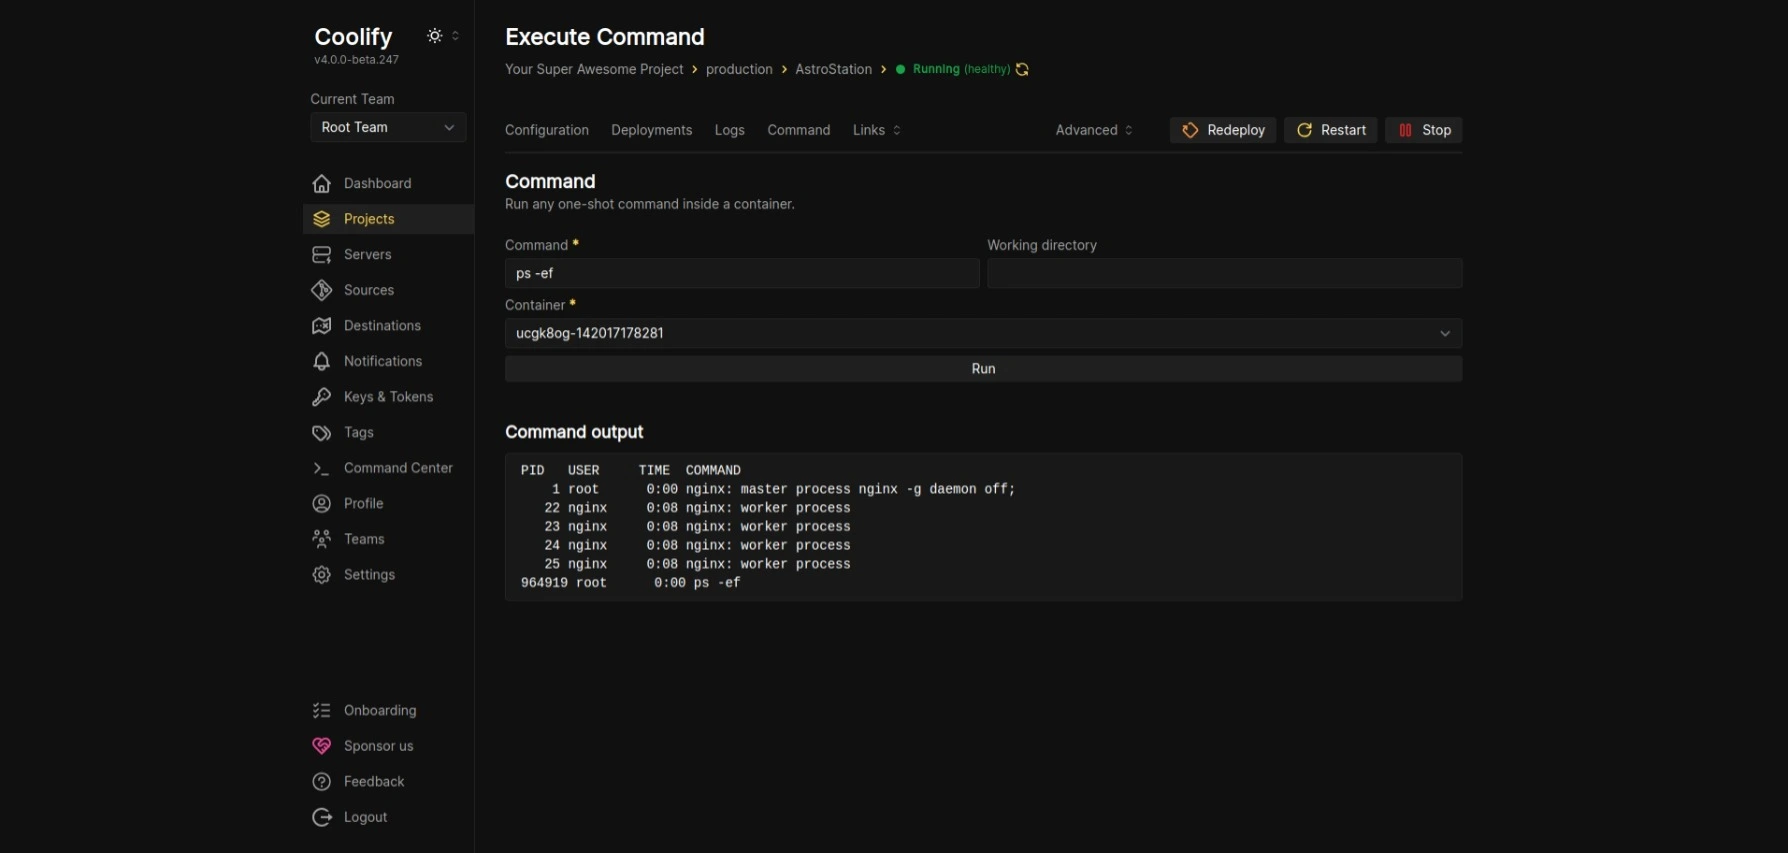Click the Feedback question icon

321,782
